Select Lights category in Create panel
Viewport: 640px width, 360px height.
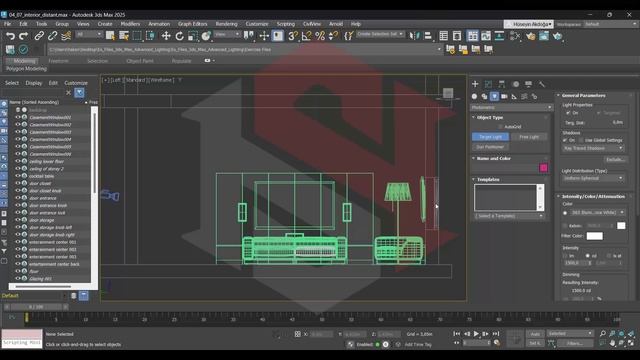pyautogui.click(x=494, y=96)
